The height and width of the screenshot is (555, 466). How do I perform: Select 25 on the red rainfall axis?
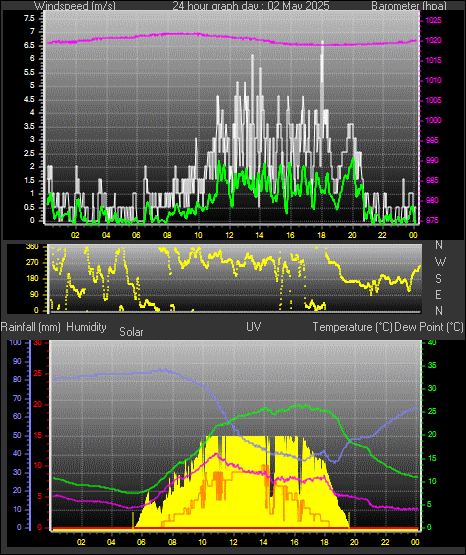tap(38, 373)
